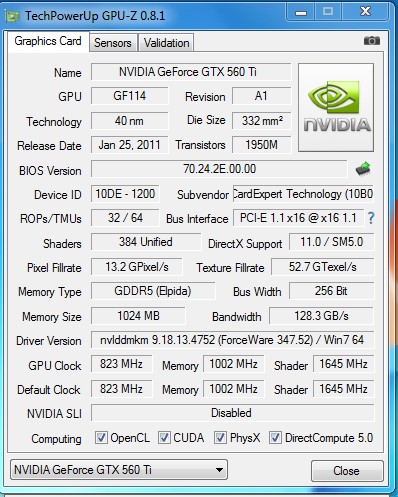Click the GPU Clock value 823 MHz
398x497 pixels.
121,364
